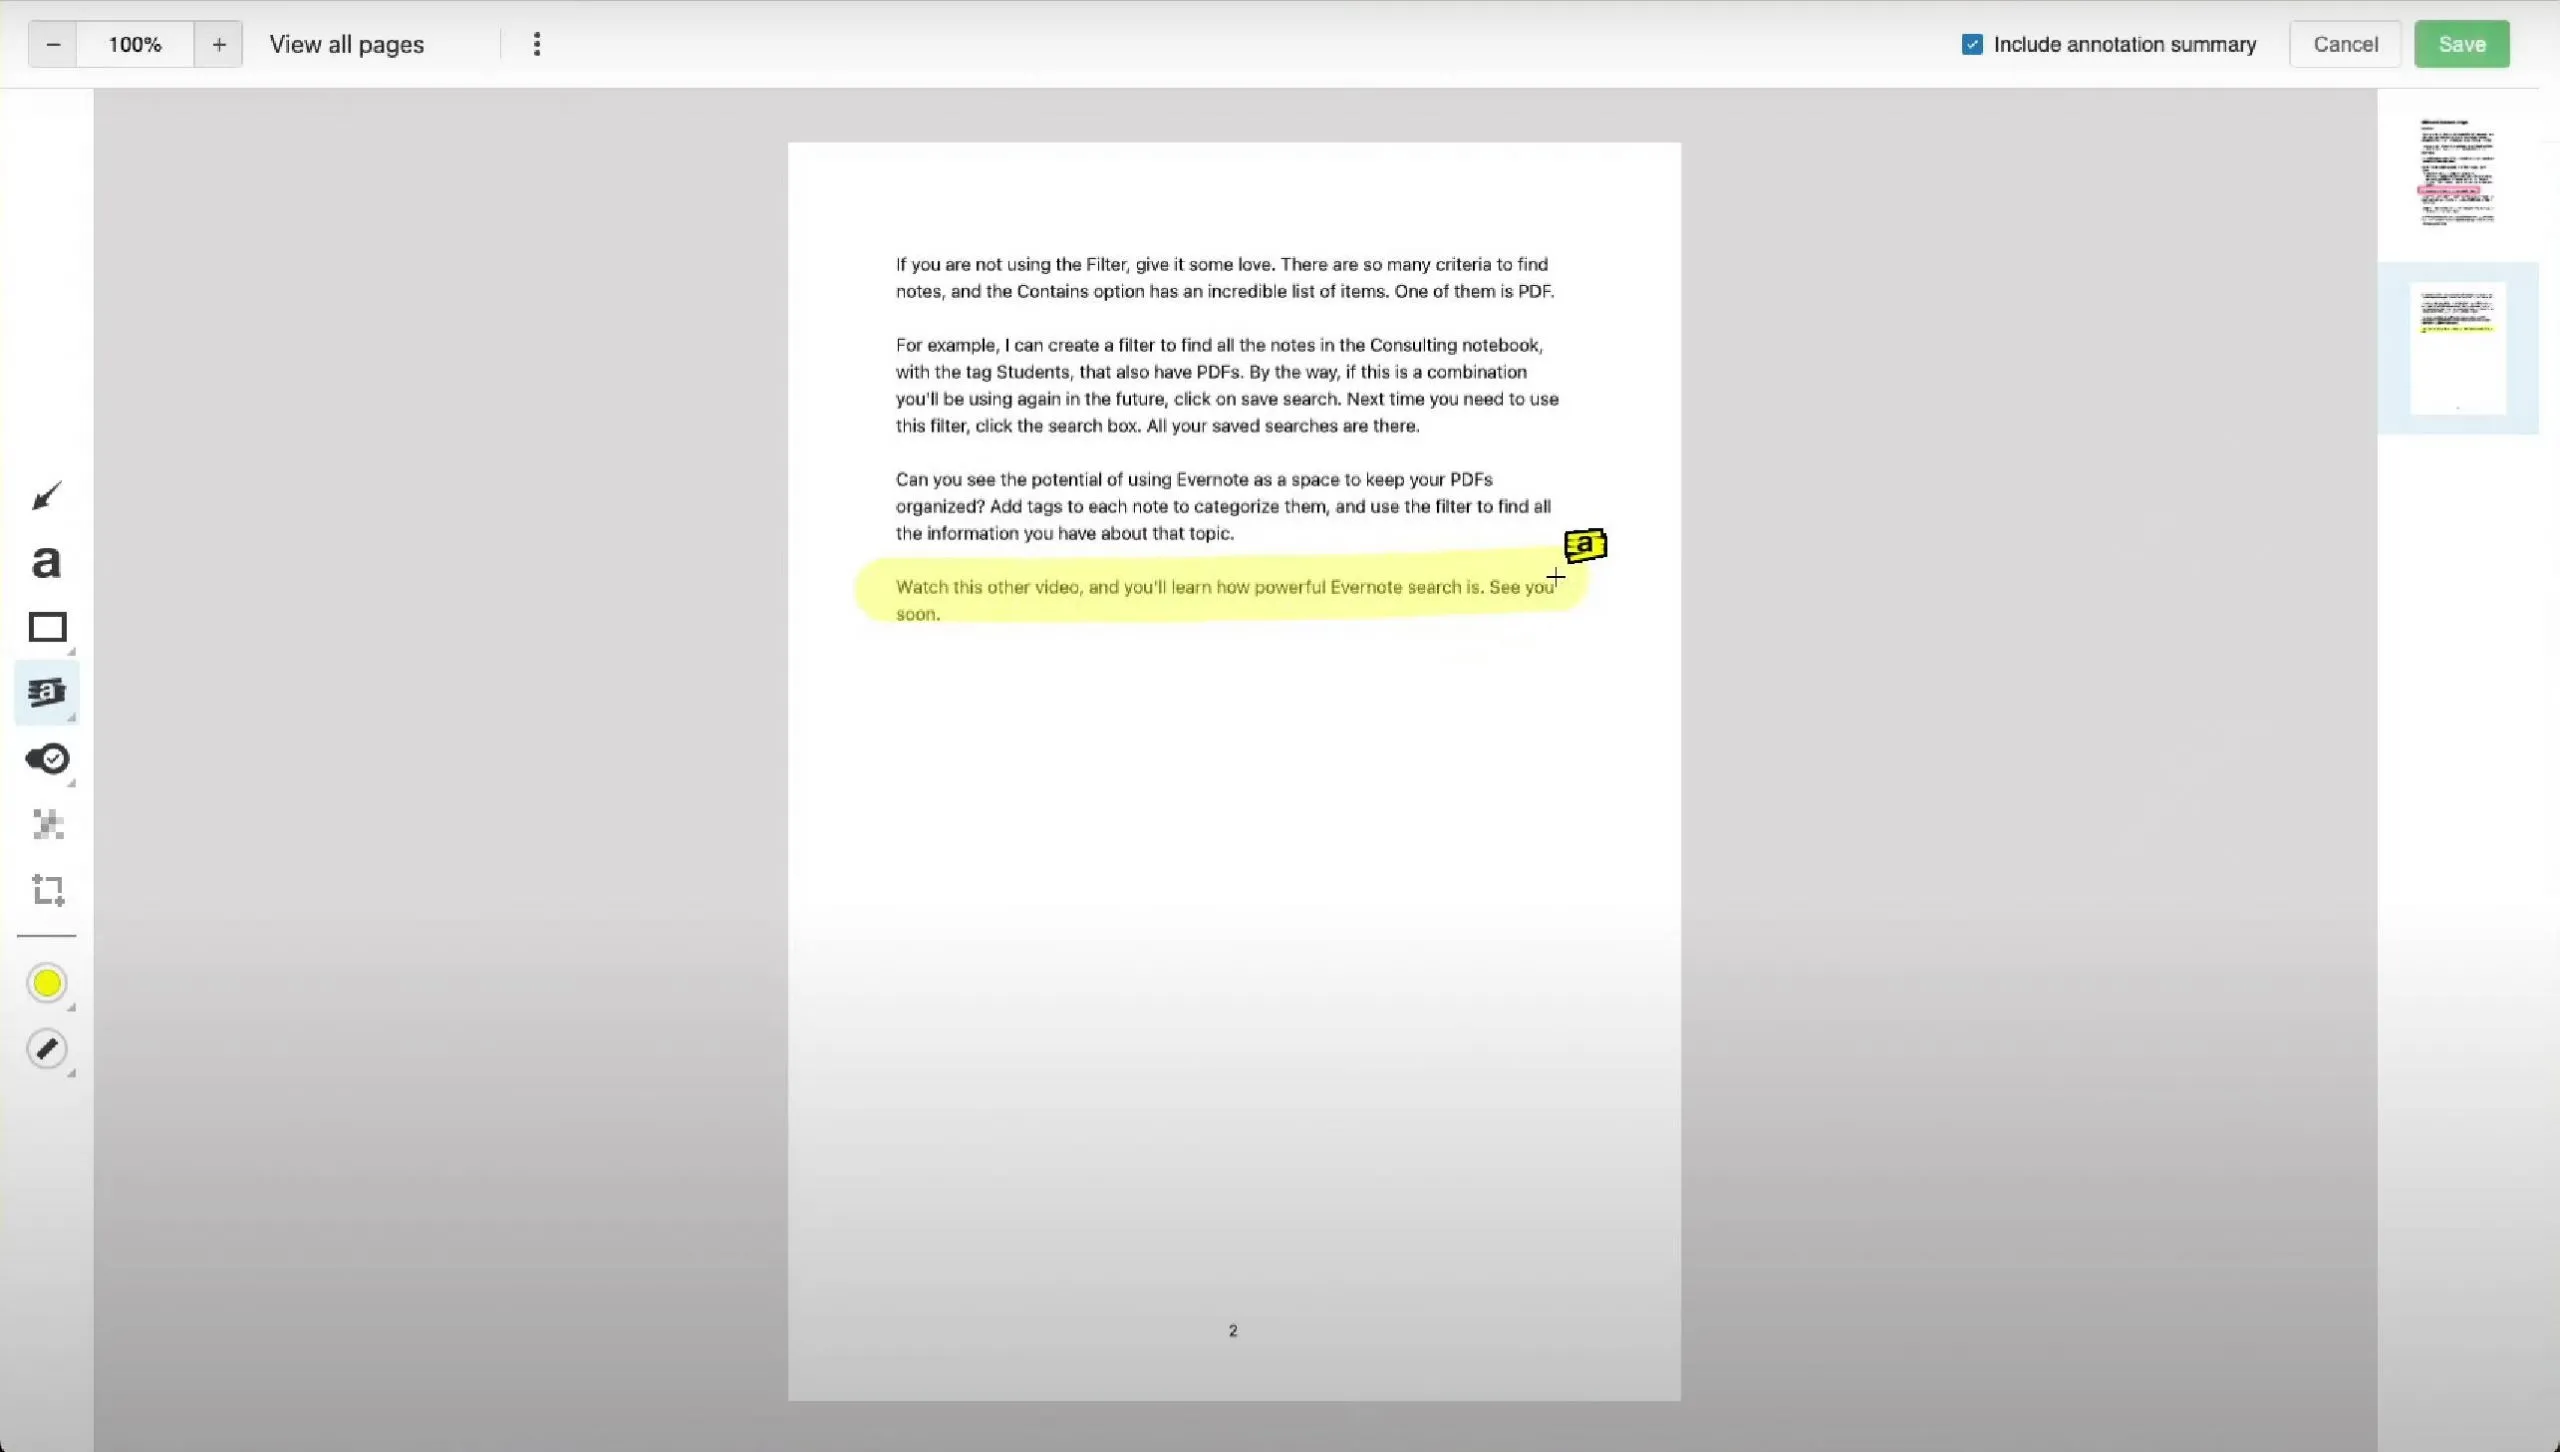Select the transform/resize tool
Image resolution: width=2560 pixels, height=1452 pixels.
click(47, 889)
